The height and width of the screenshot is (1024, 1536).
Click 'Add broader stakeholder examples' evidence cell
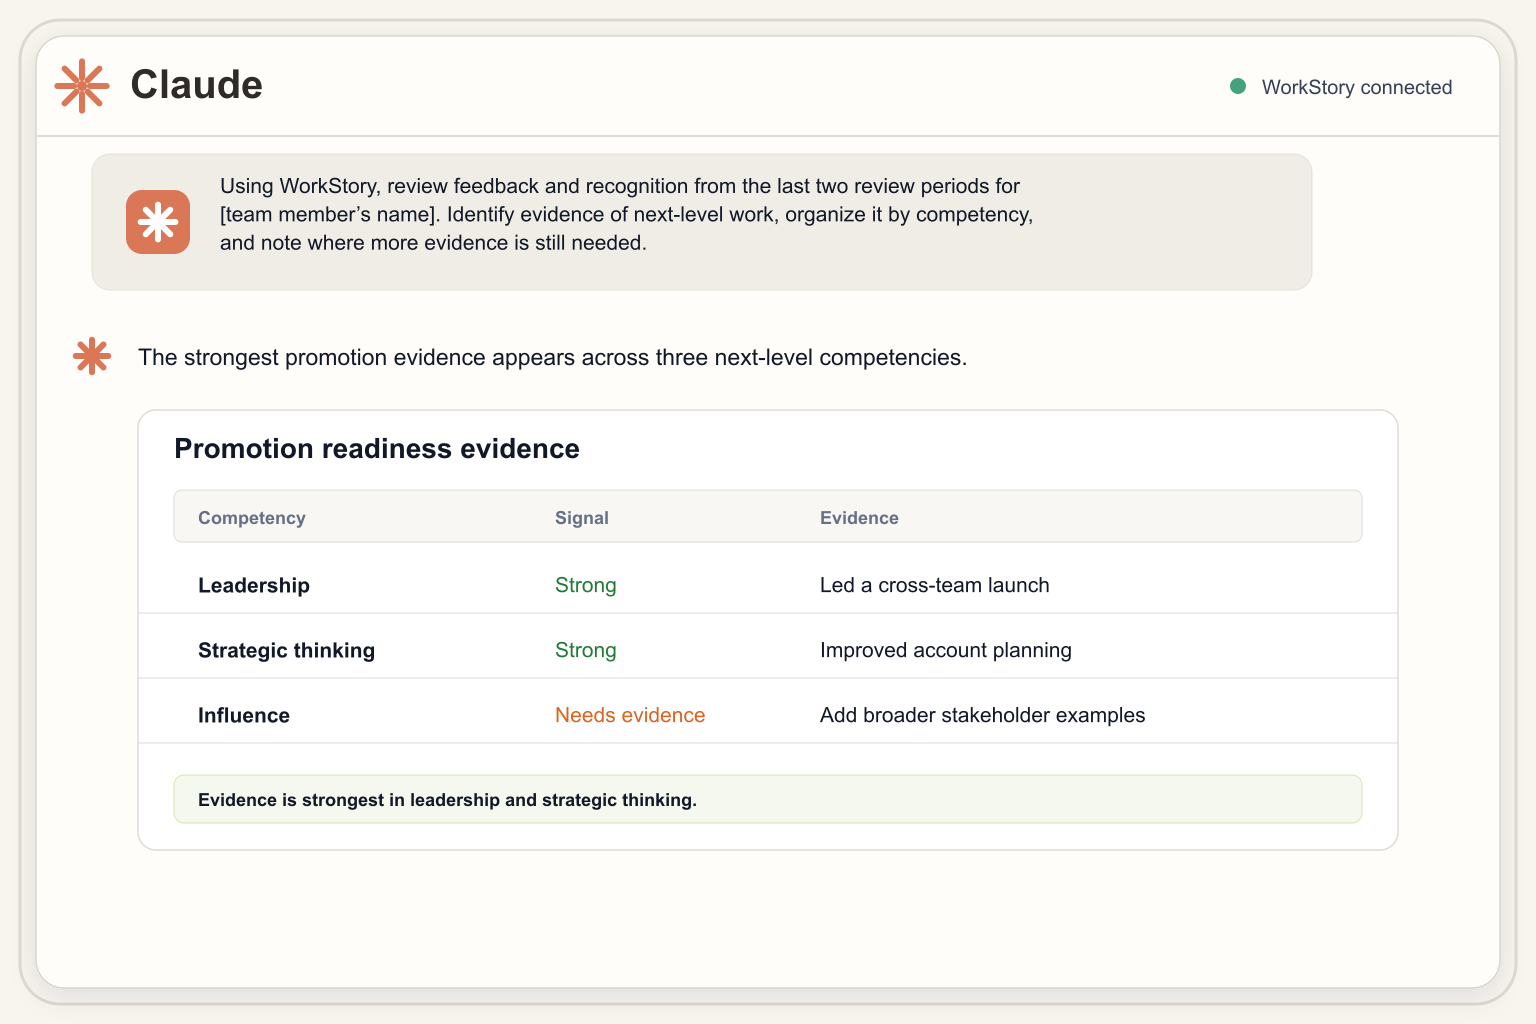(983, 715)
